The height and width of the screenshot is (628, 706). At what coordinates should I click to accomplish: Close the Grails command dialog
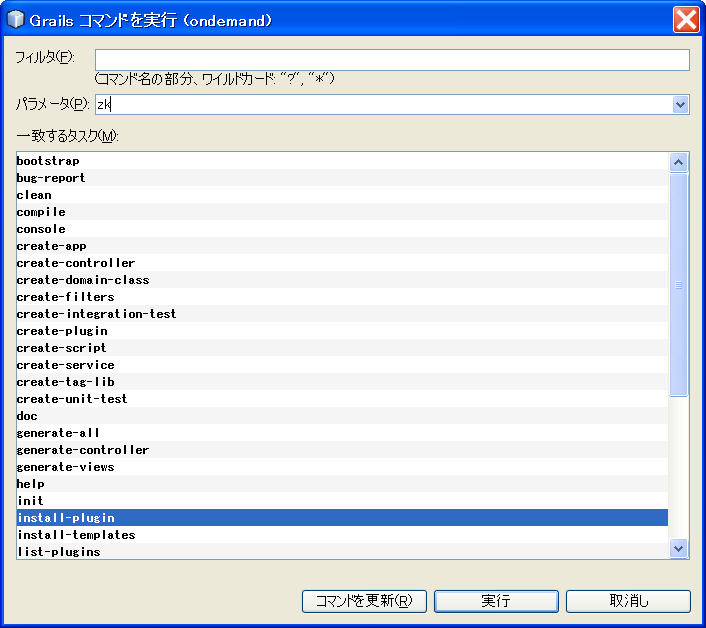pos(686,20)
